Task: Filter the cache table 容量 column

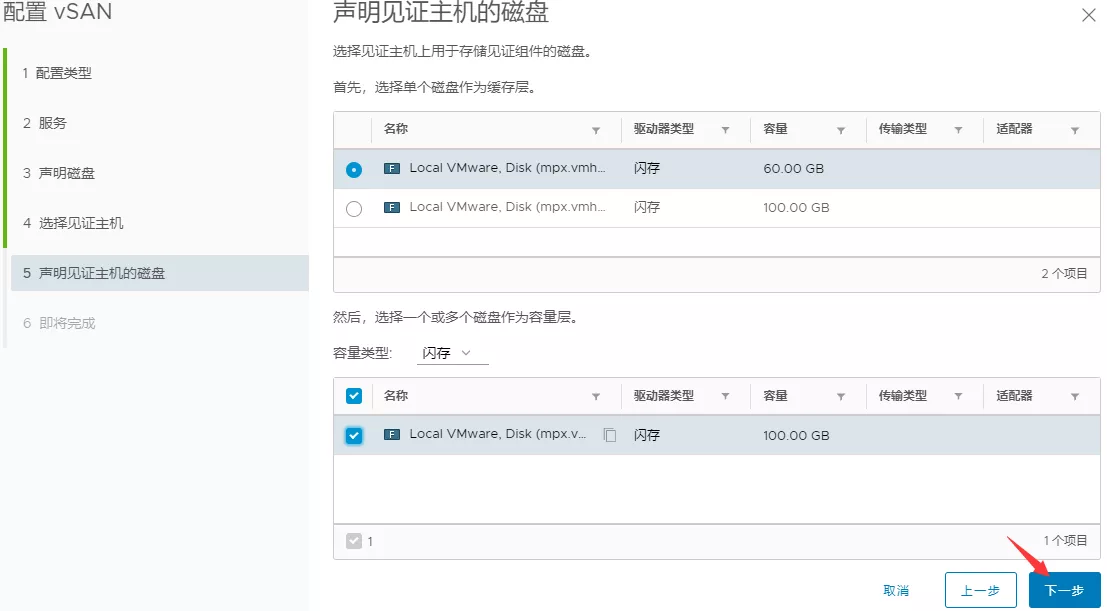Action: 841,130
